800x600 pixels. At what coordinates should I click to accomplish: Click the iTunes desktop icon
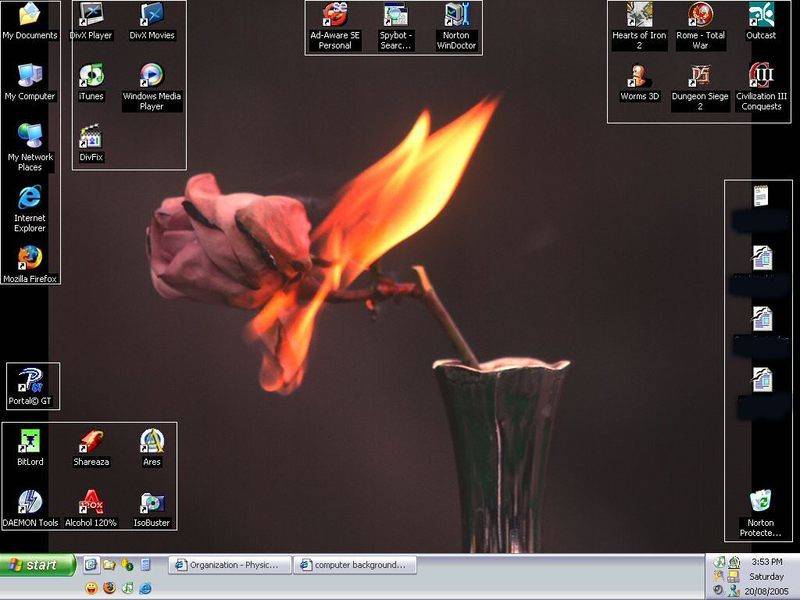tap(91, 76)
